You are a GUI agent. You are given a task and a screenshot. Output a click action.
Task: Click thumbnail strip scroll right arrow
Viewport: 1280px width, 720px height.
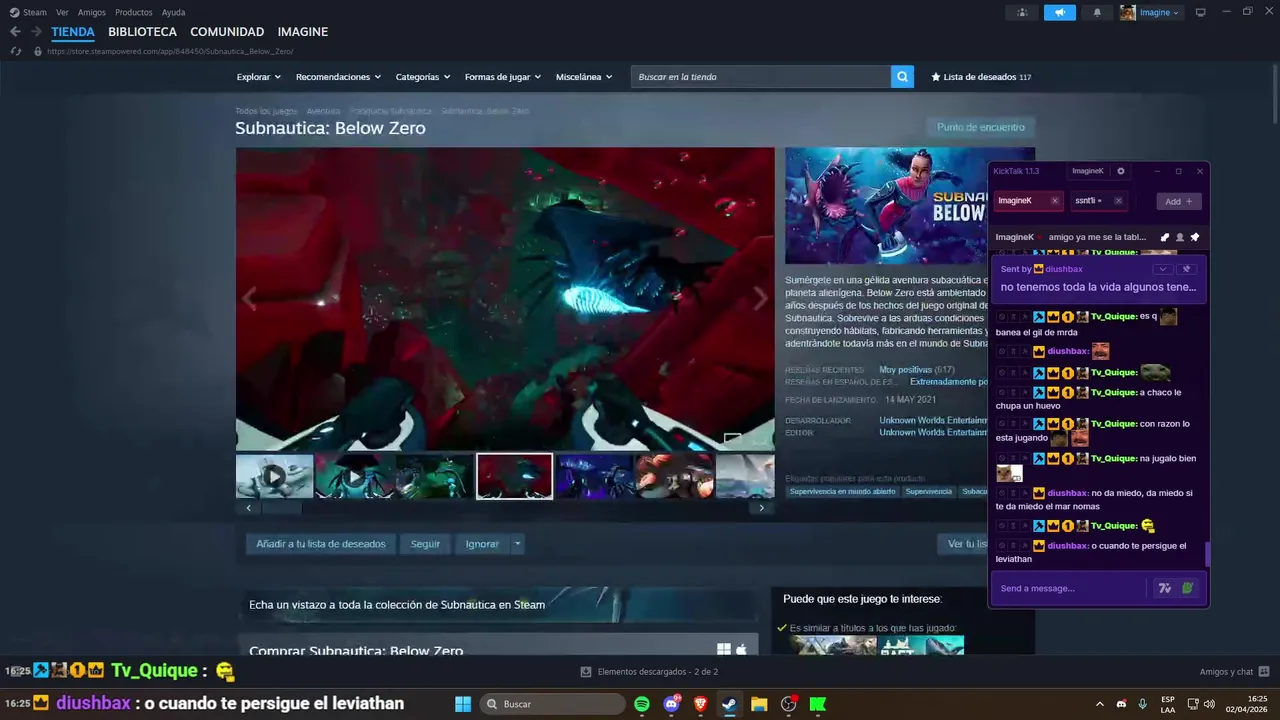pos(761,508)
